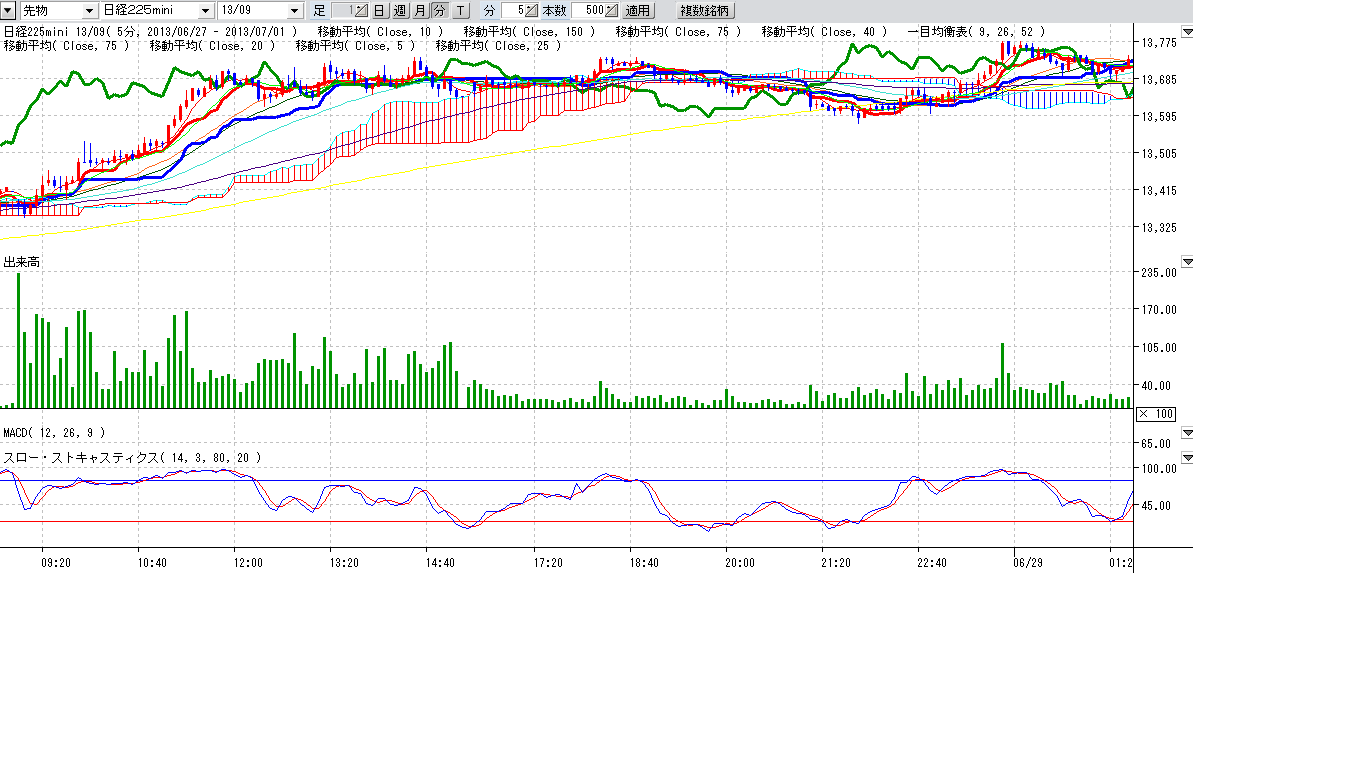1366x768 pixels.
Task: Click the 複数銘柄 multiple symbols button
Action: click(x=706, y=10)
